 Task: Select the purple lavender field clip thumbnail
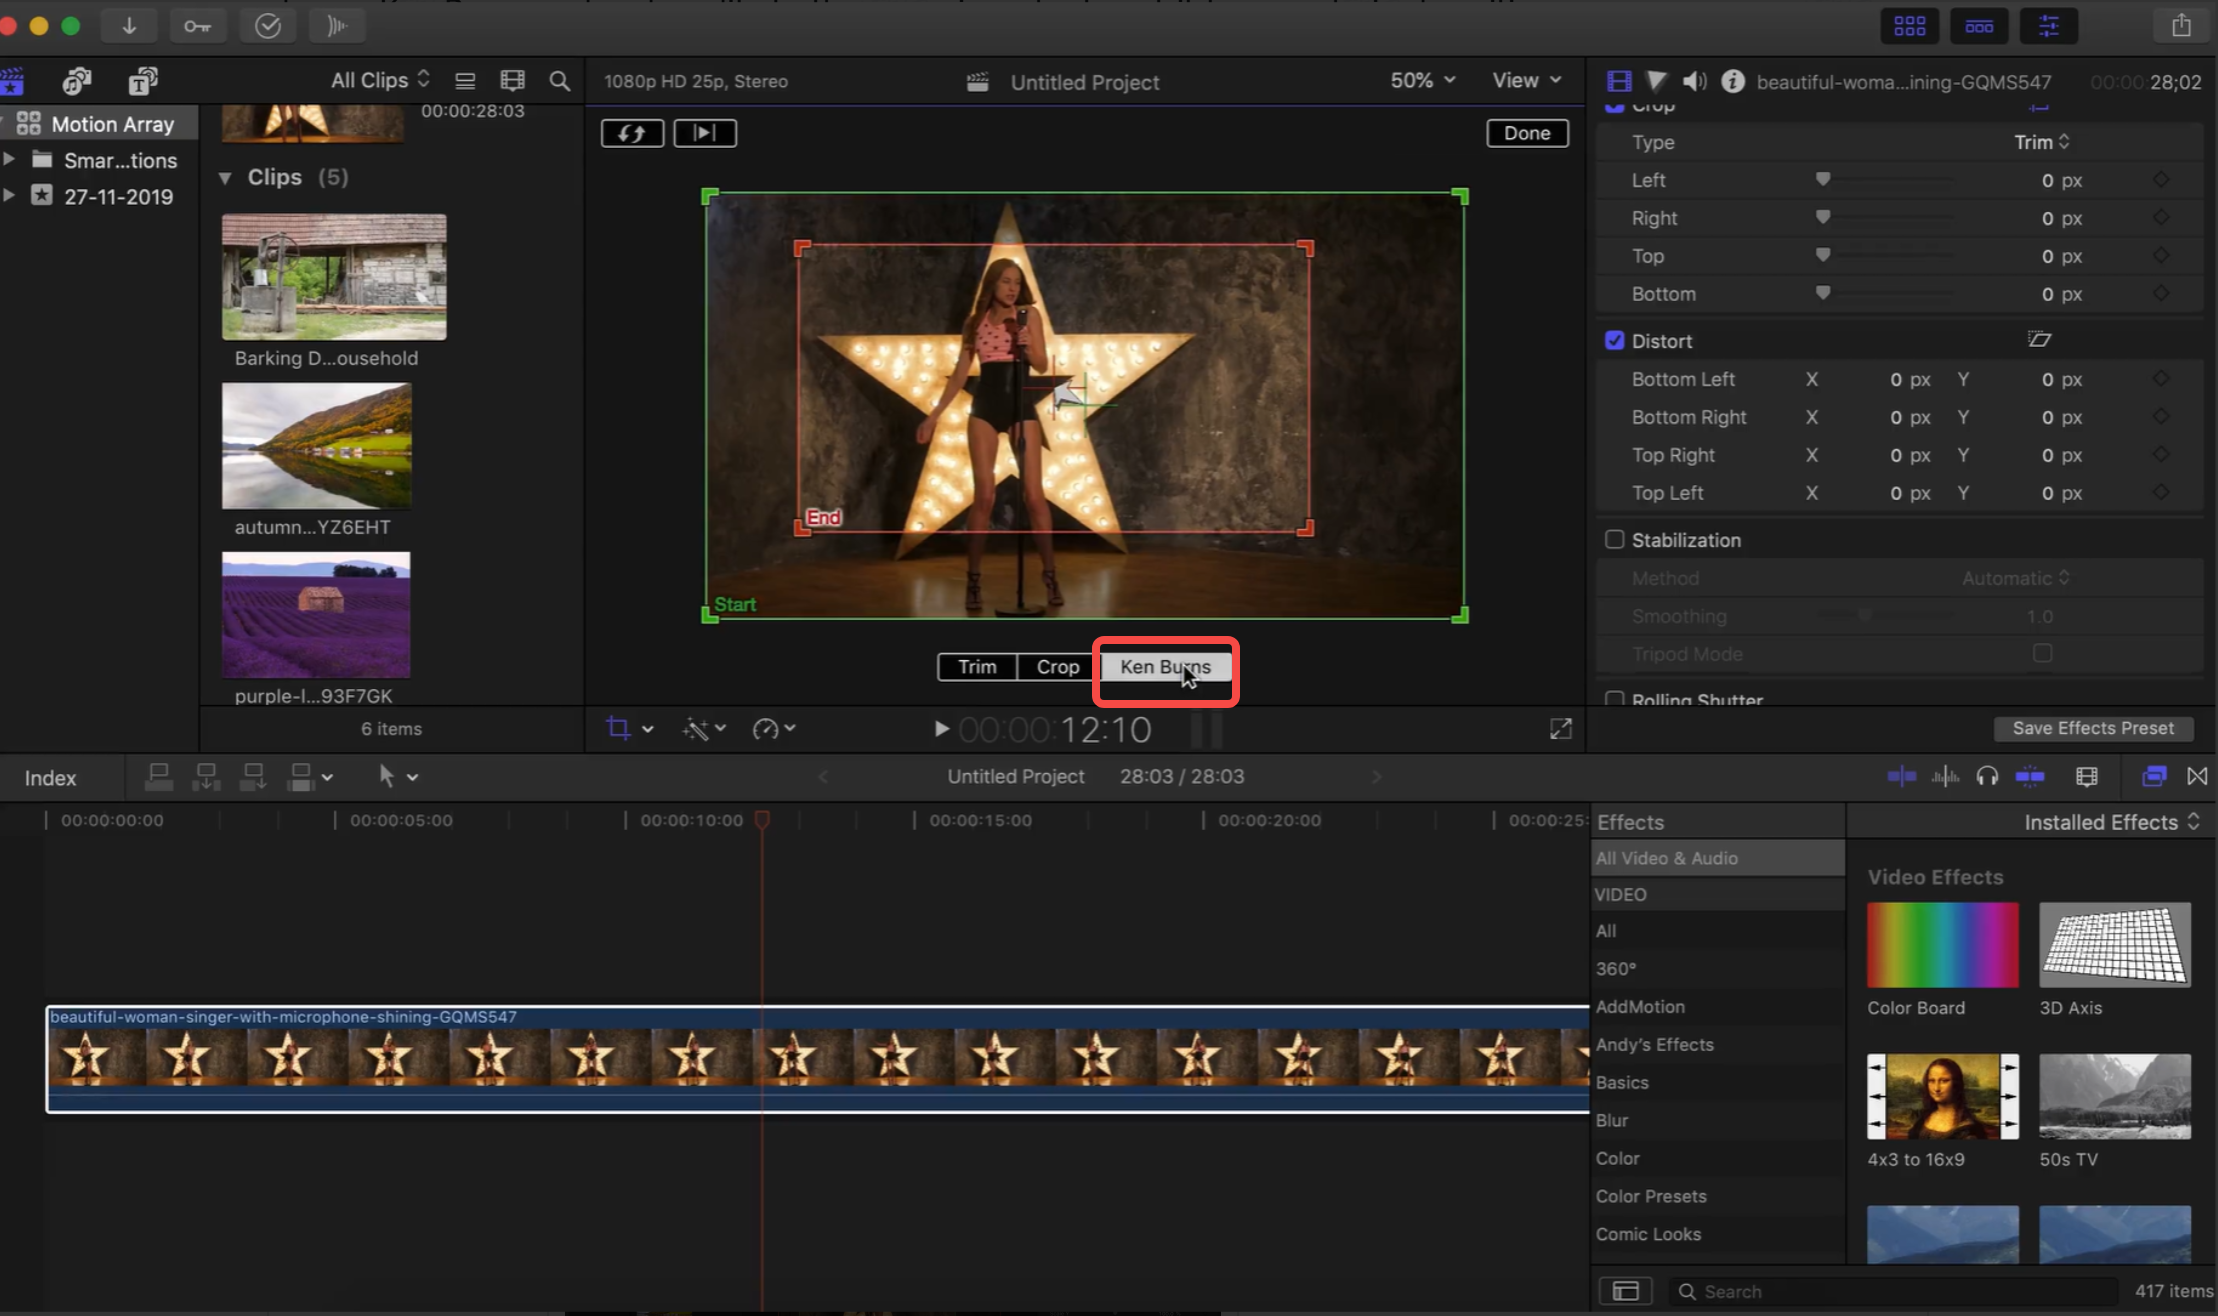pos(315,613)
